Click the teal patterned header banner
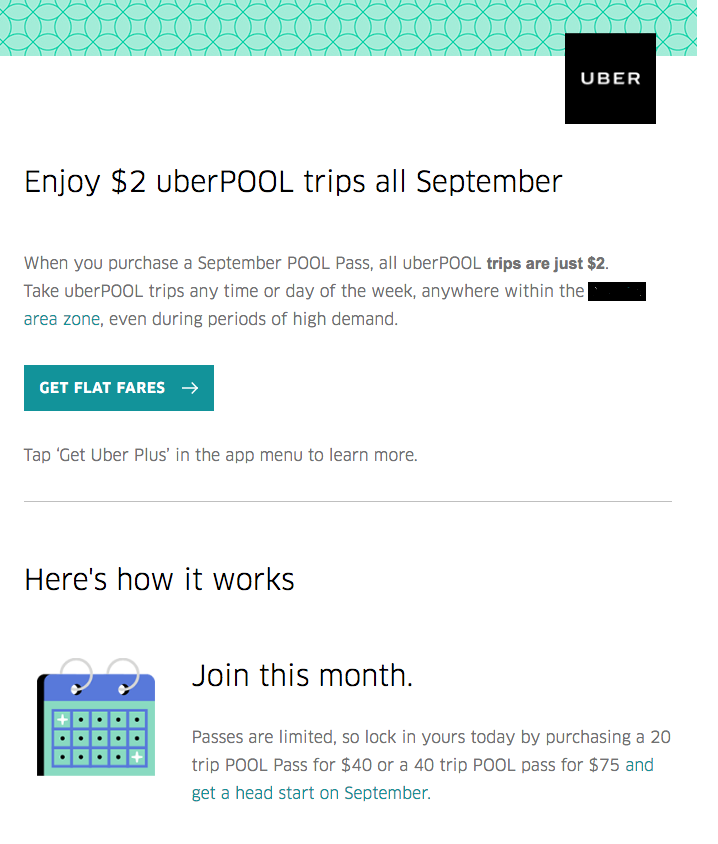This screenshot has width=718, height=844. 348,27
